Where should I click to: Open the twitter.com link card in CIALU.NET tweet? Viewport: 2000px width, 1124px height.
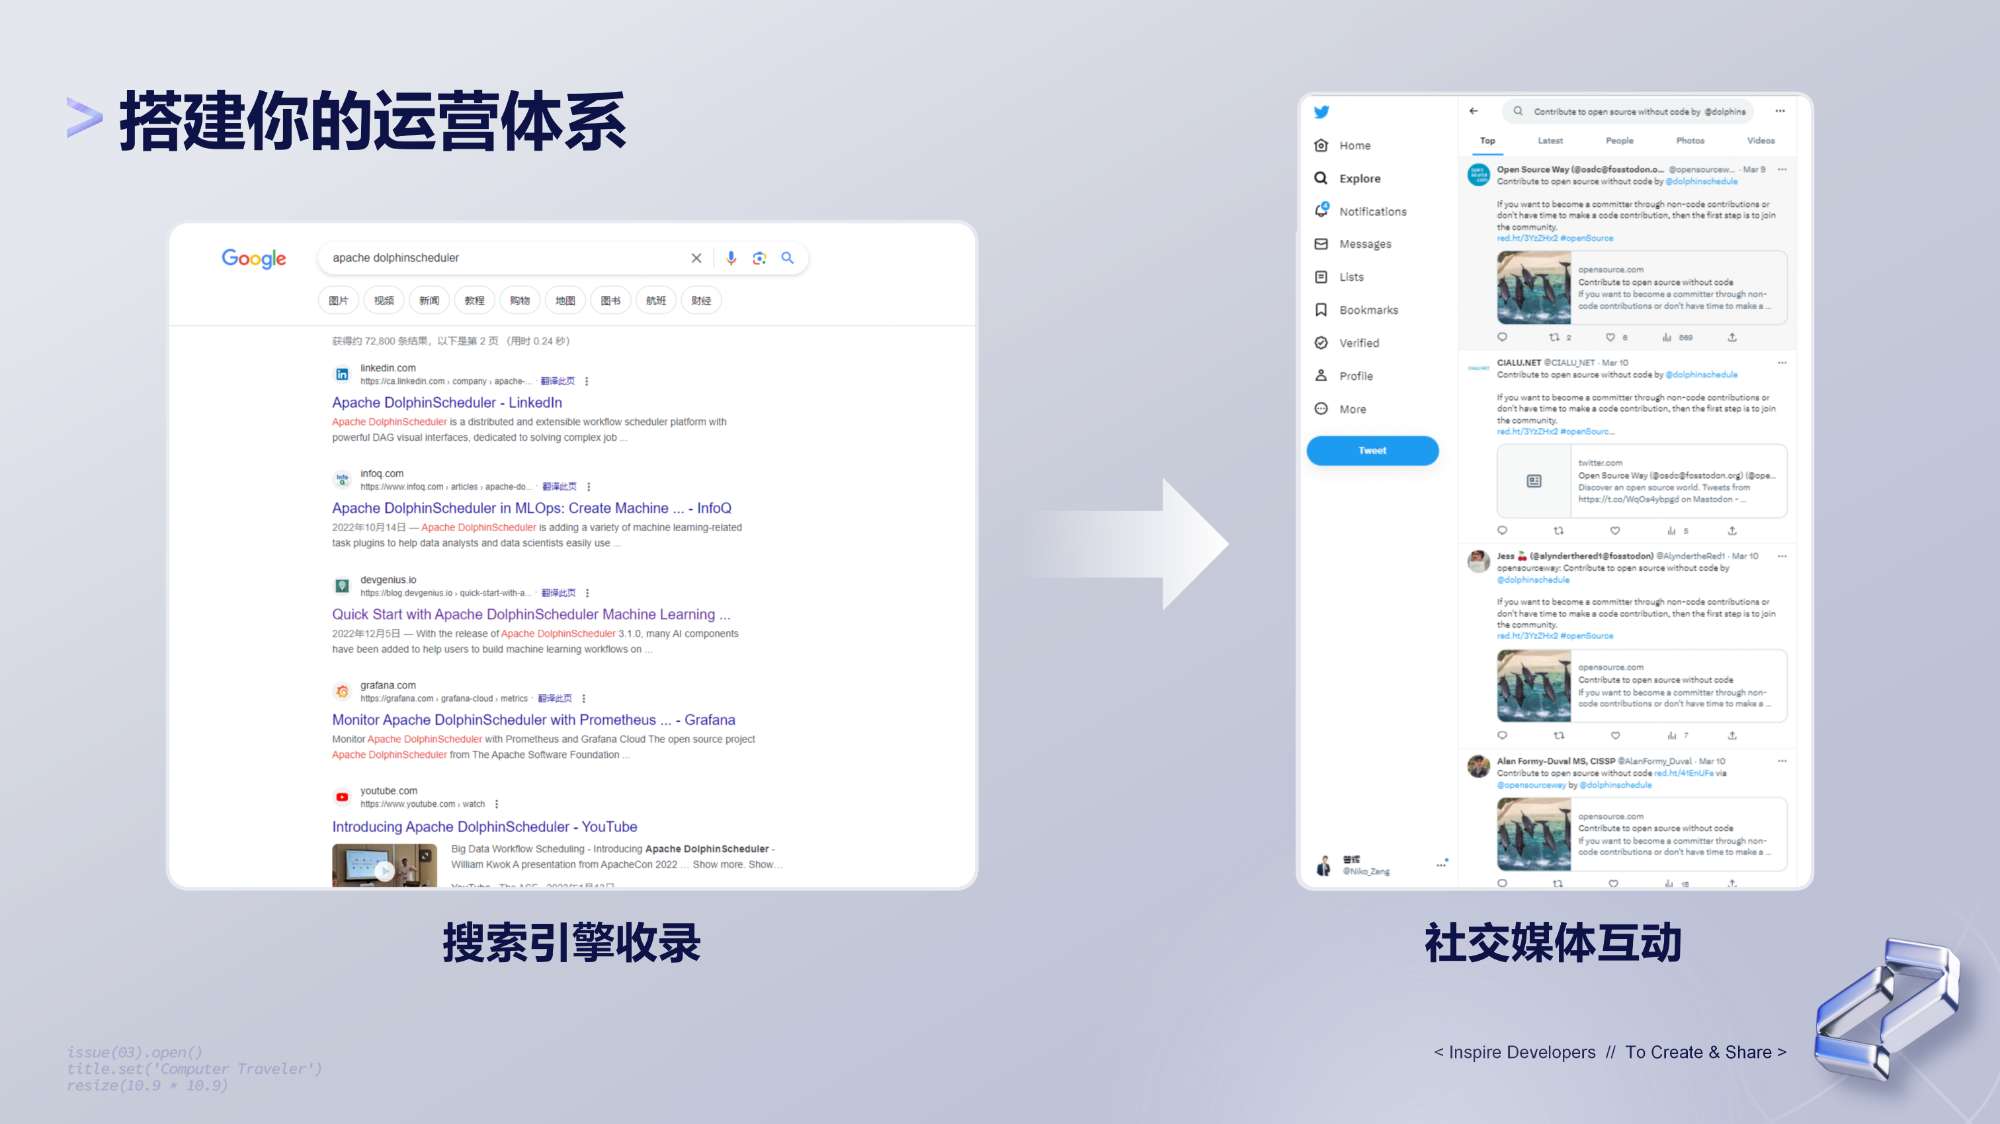[1642, 481]
